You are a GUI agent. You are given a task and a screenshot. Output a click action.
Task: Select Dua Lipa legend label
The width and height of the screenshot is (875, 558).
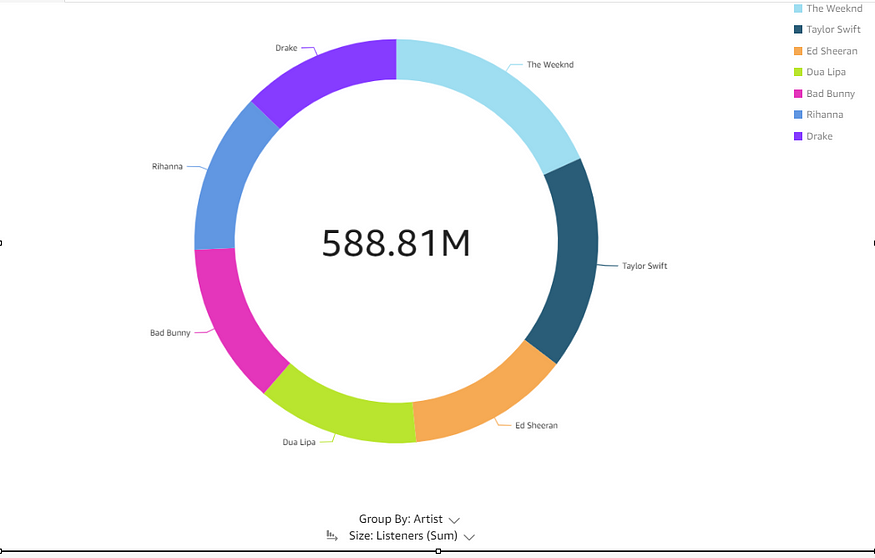pyautogui.click(x=826, y=72)
